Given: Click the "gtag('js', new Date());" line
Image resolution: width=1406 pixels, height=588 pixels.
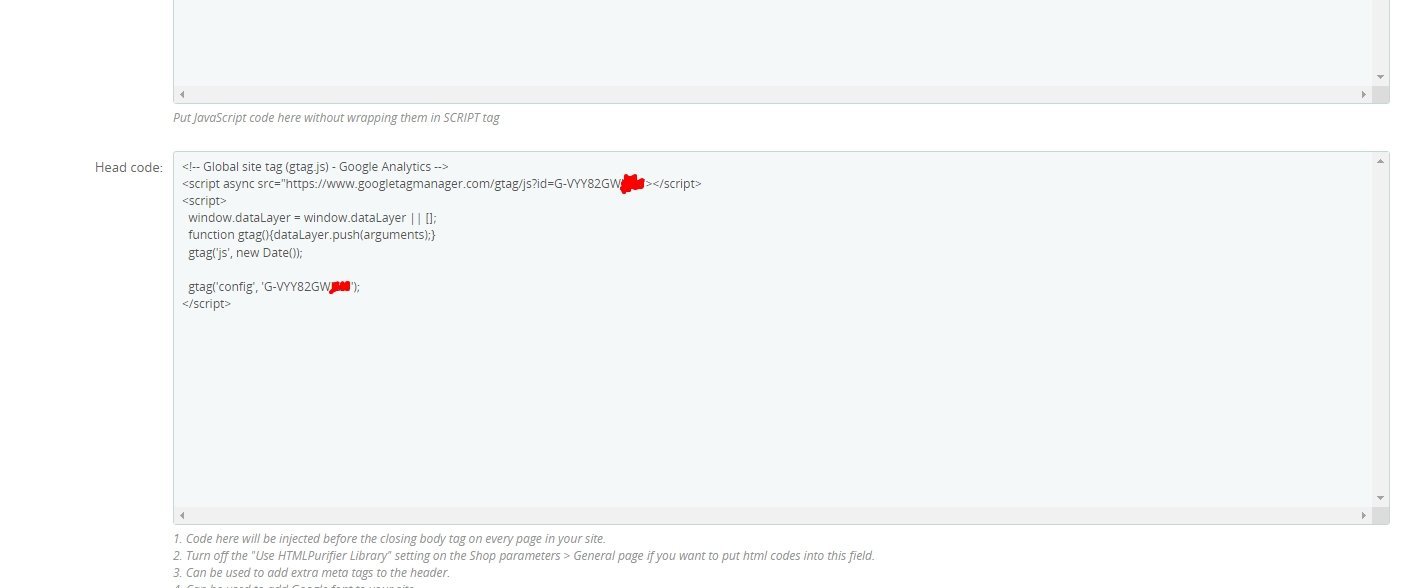Looking at the screenshot, I should [245, 252].
